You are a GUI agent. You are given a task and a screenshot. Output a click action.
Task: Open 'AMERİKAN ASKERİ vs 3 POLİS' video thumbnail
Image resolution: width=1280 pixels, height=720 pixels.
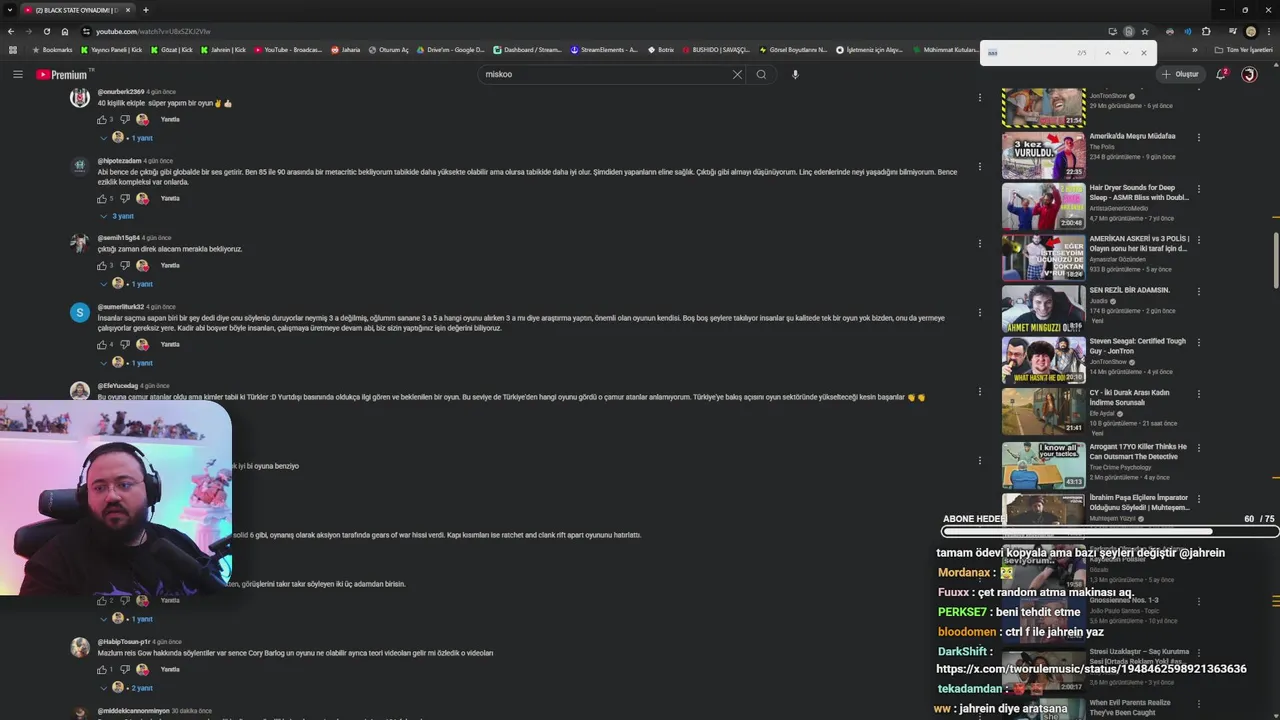tap(1043, 257)
